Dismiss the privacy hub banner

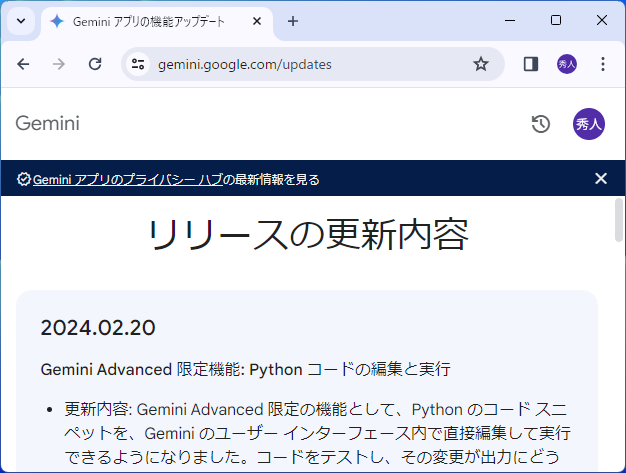[601, 178]
